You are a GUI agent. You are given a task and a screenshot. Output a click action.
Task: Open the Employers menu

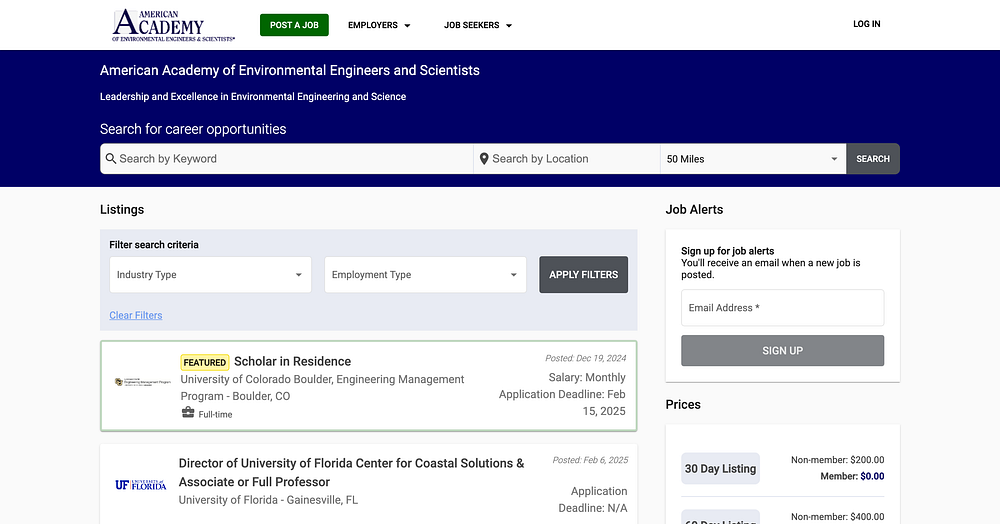pyautogui.click(x=379, y=25)
